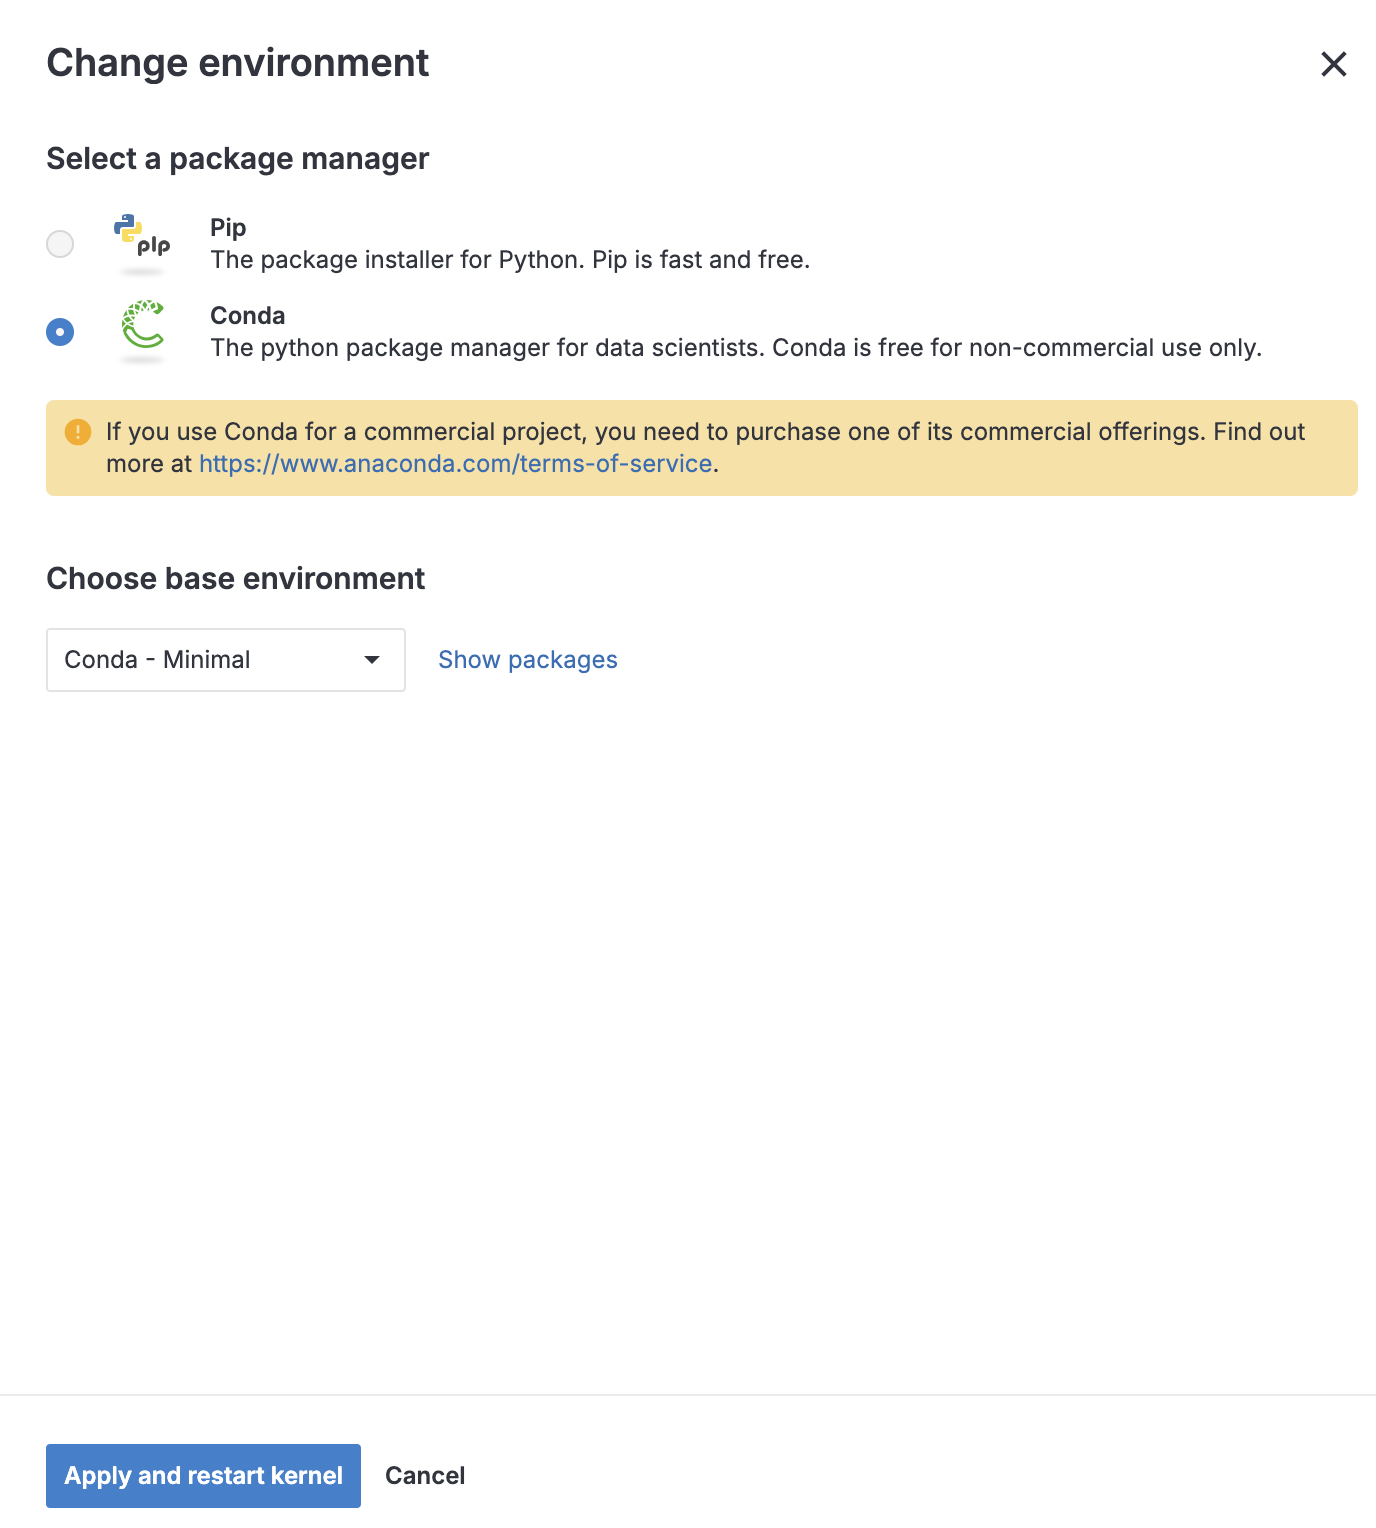This screenshot has height=1528, width=1376.
Task: Click Show packages
Action: tap(527, 659)
